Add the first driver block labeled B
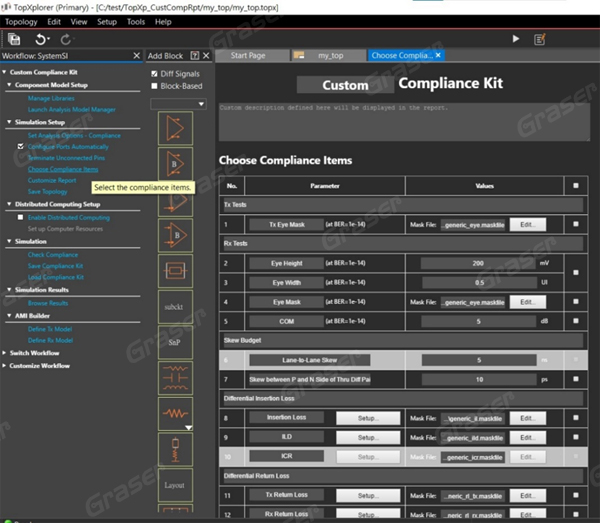Viewport: 600px width, 523px height. (175, 164)
